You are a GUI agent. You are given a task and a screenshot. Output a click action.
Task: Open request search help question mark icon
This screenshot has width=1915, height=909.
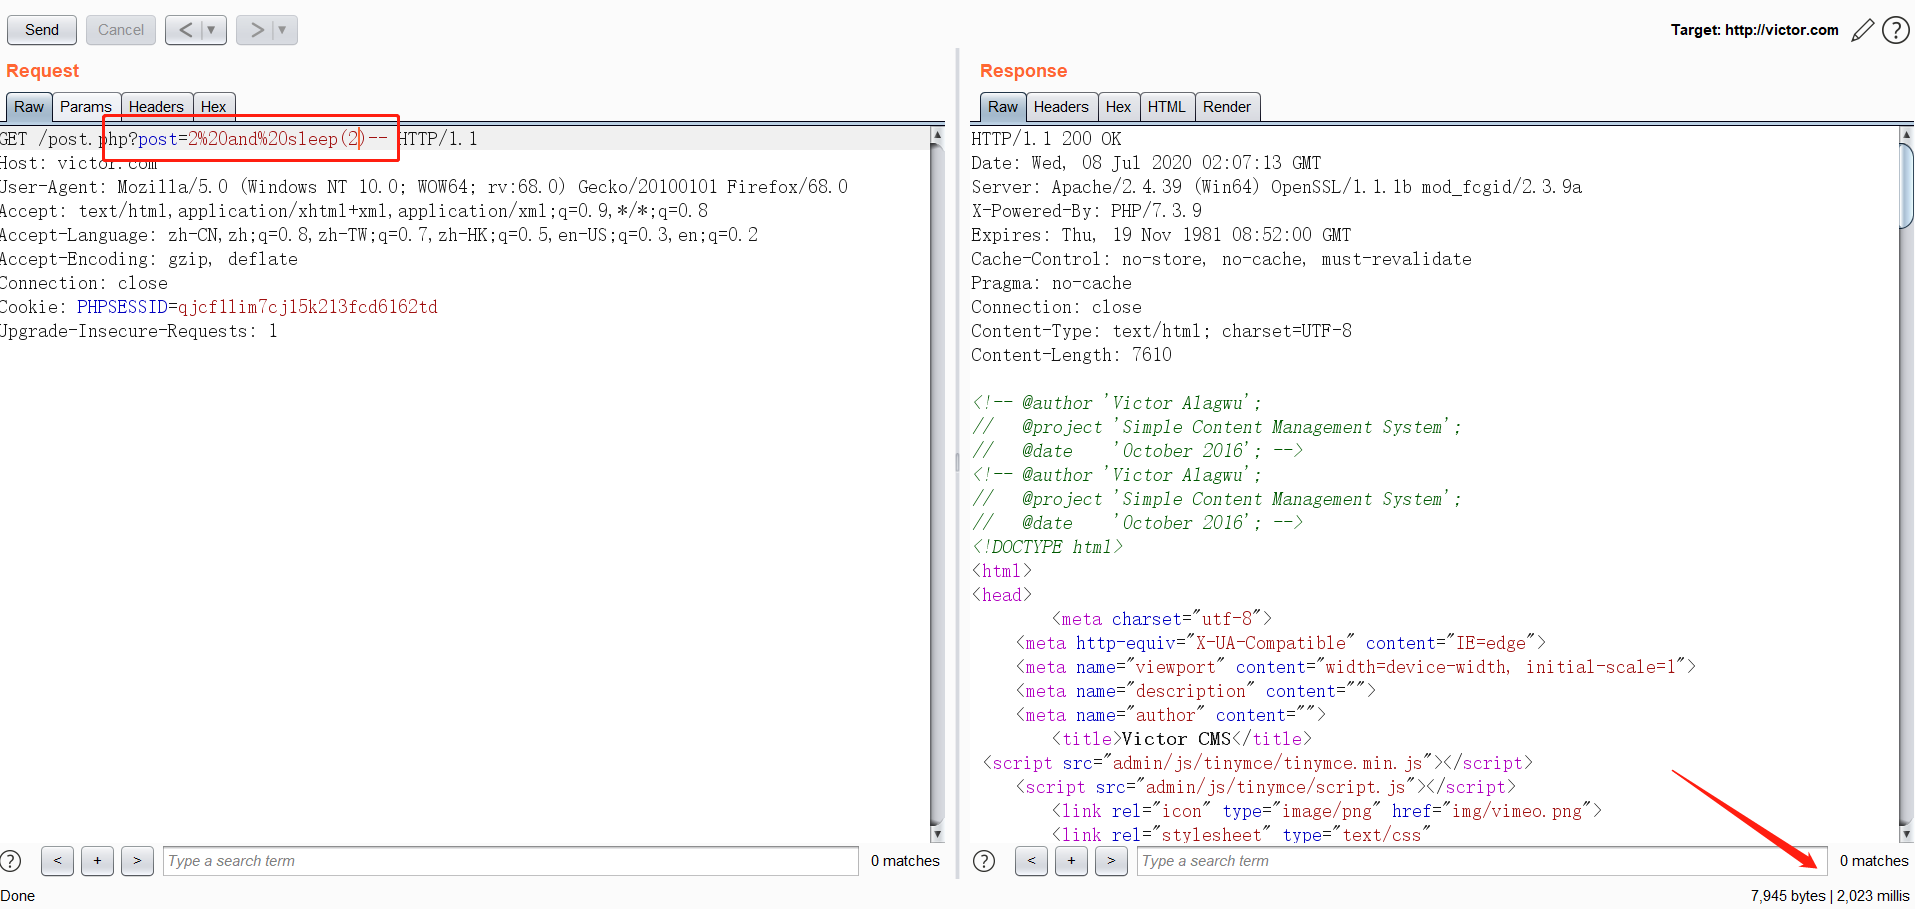(11, 861)
